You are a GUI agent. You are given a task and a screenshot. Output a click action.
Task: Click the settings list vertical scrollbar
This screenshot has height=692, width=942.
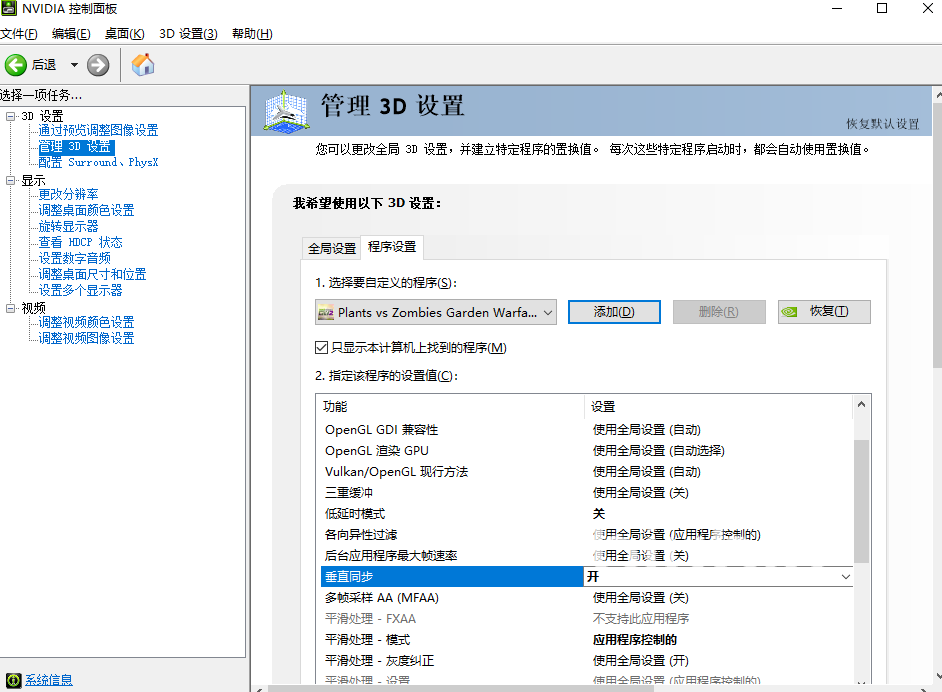click(x=861, y=500)
